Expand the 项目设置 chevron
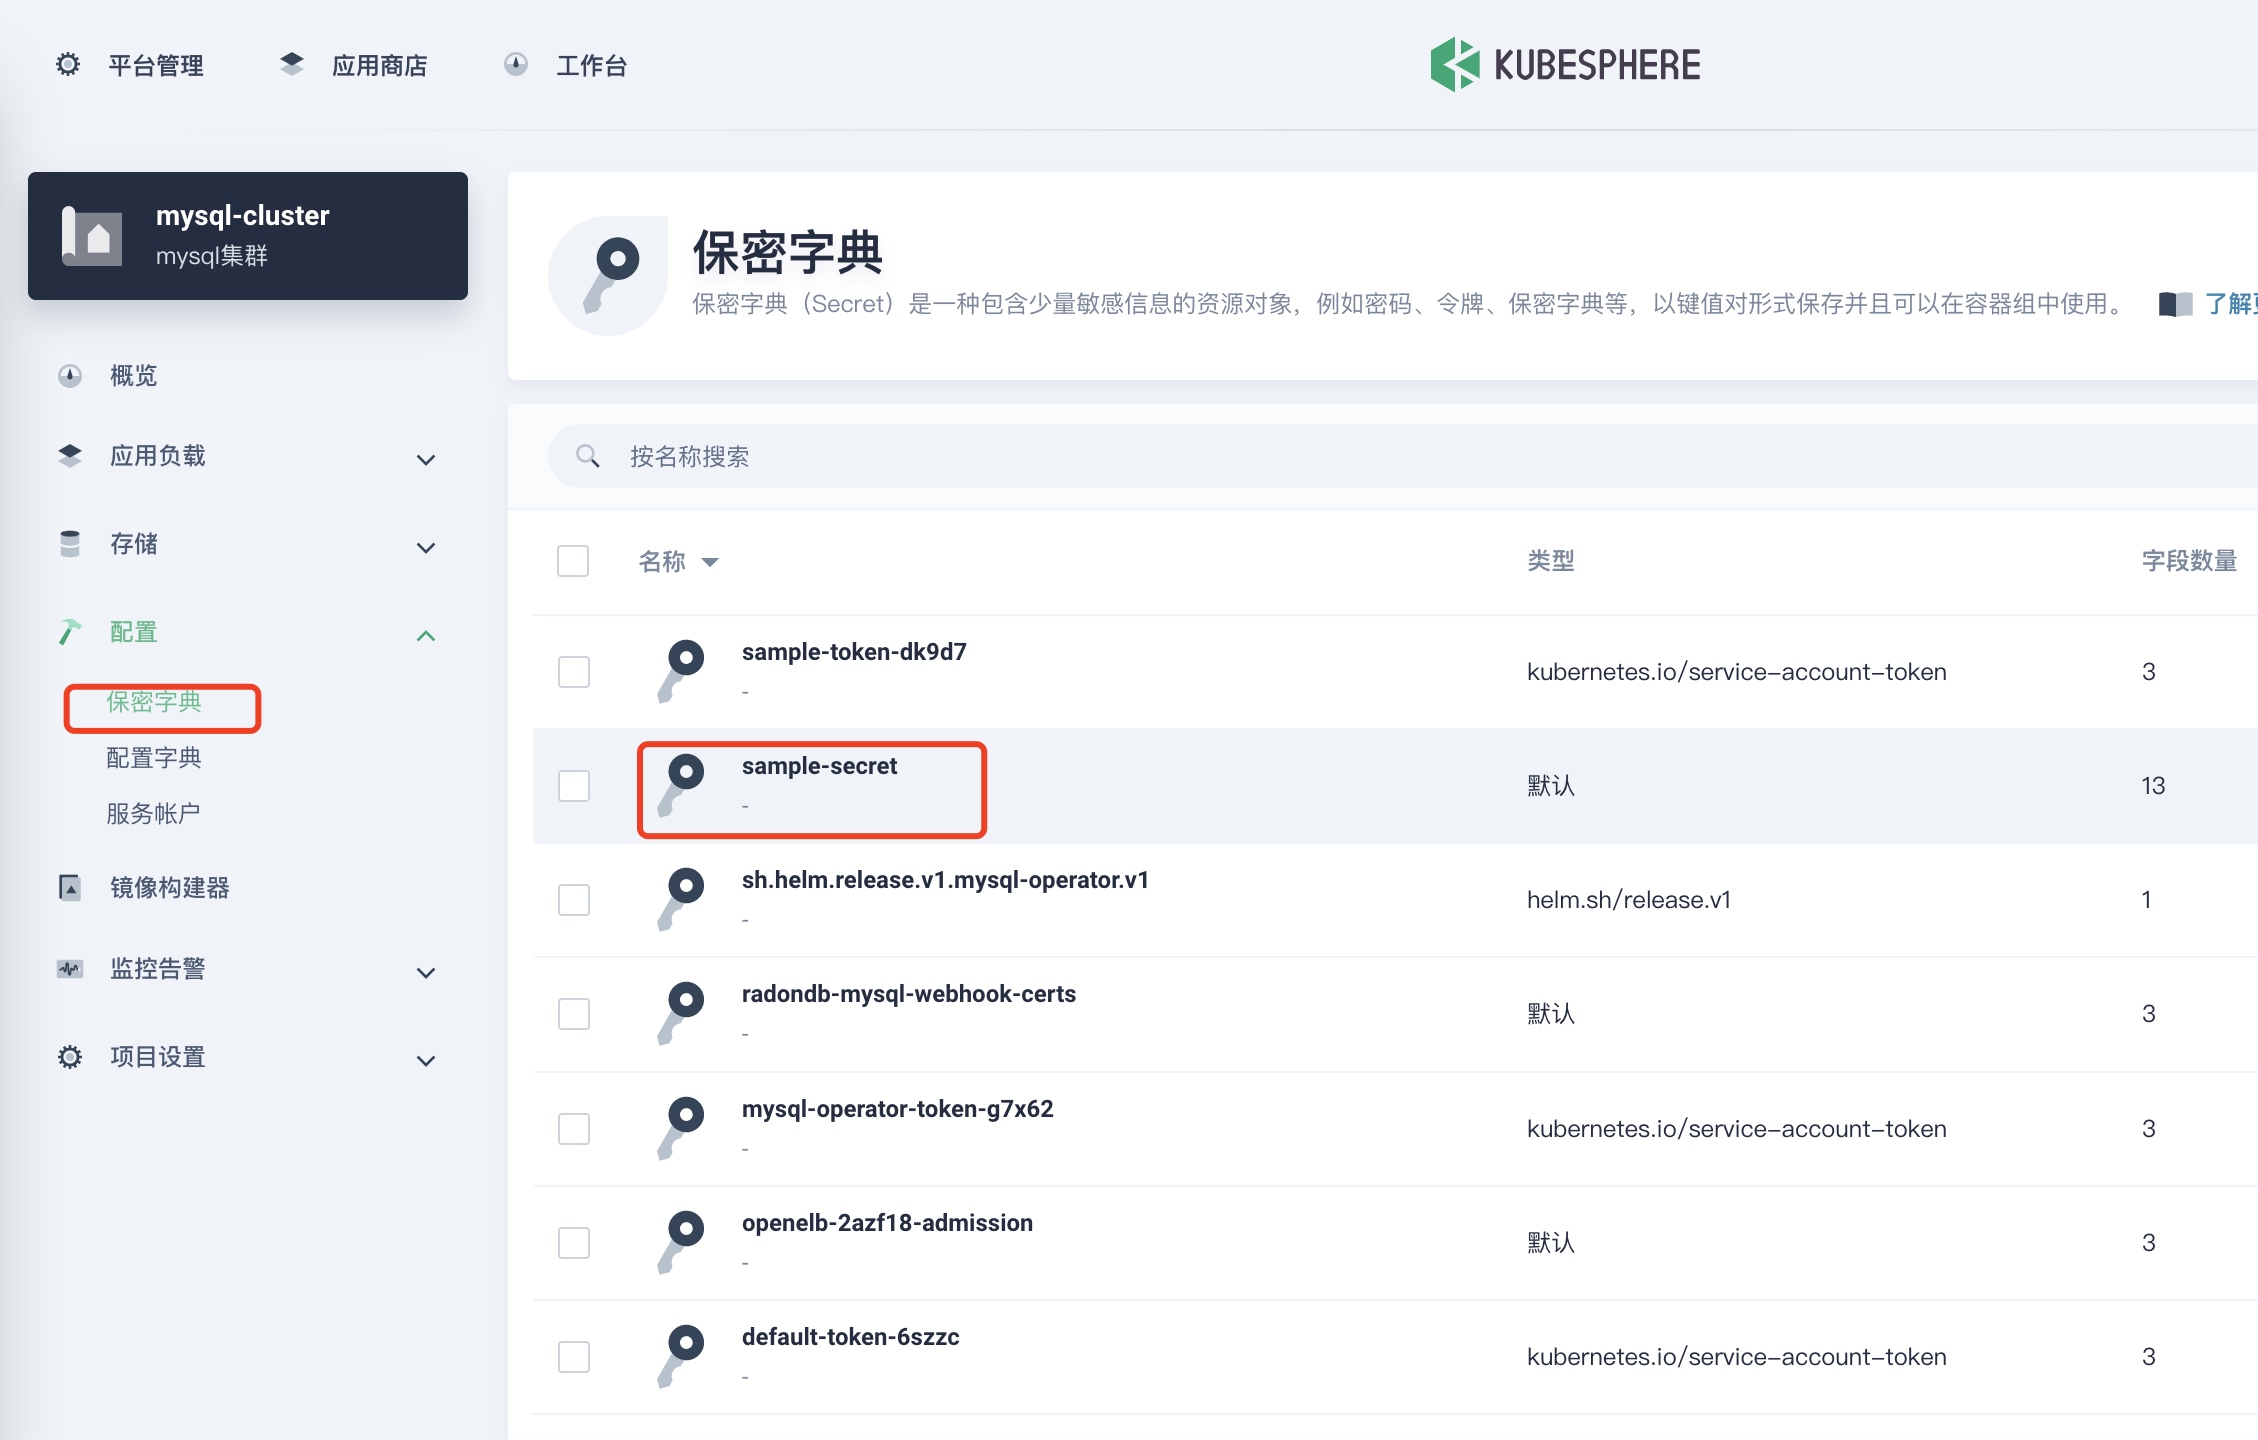This screenshot has width=2258, height=1440. point(426,1061)
